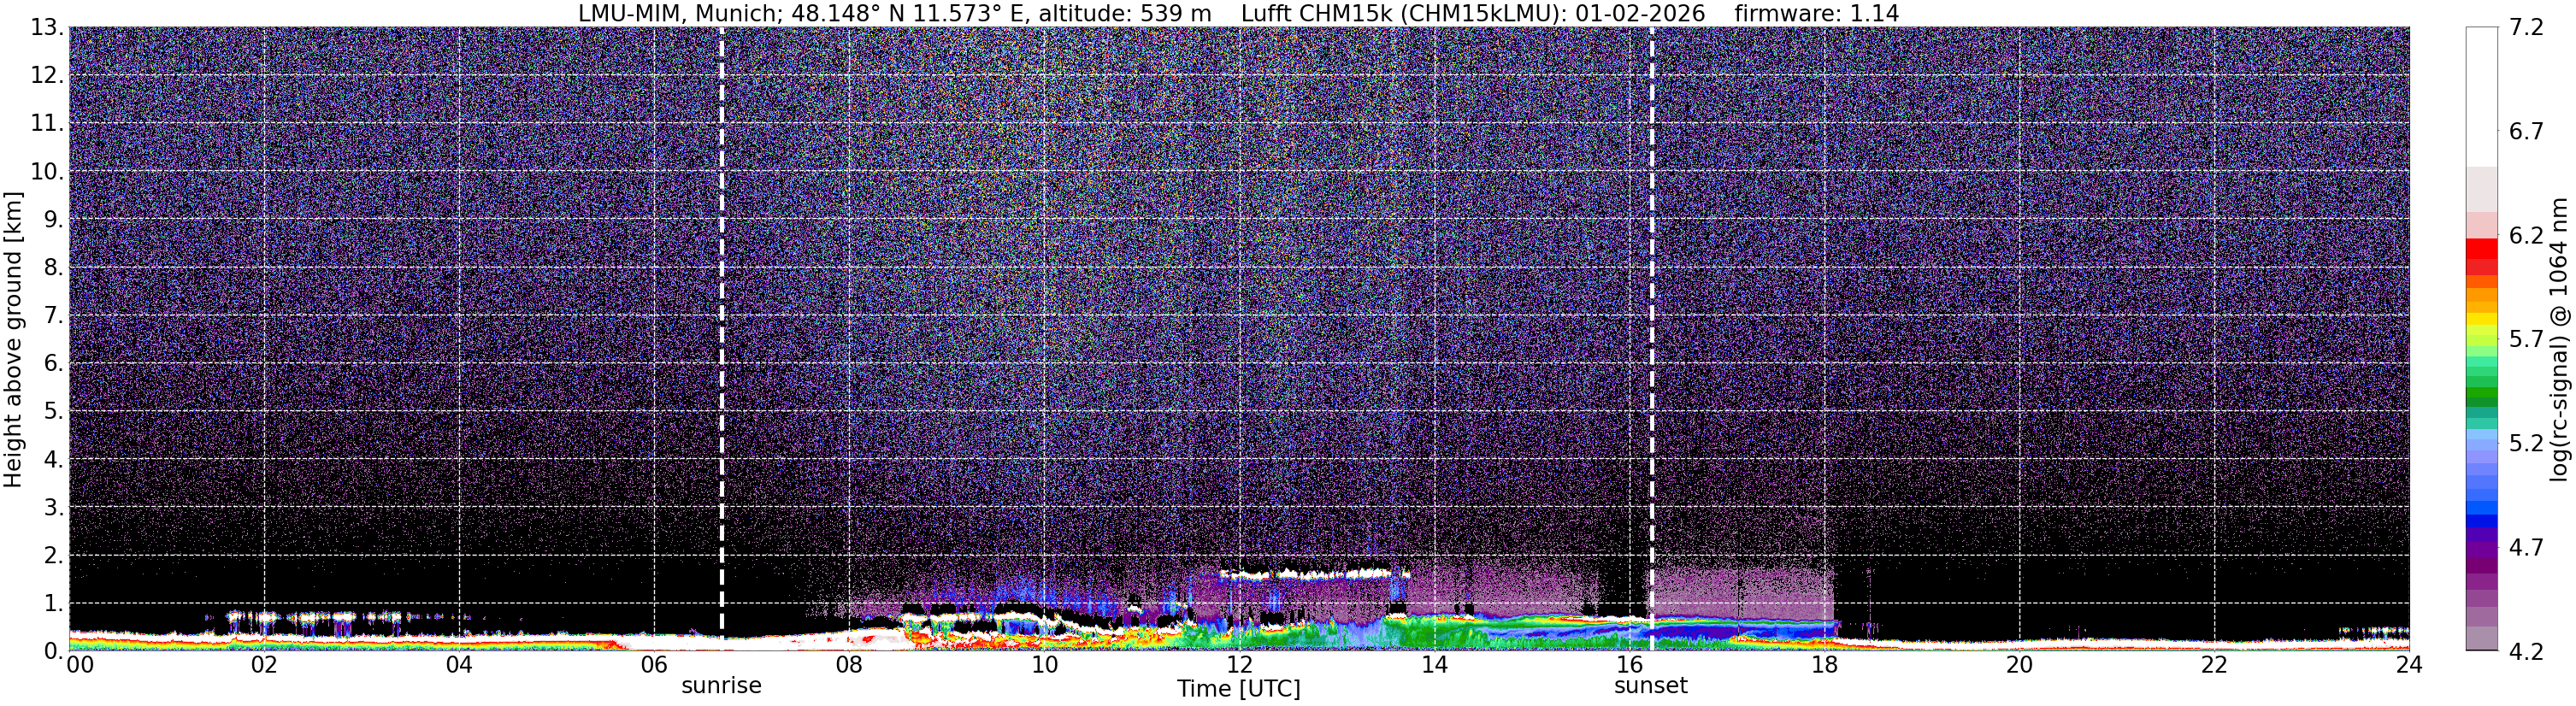The height and width of the screenshot is (706, 2576).
Task: Click the colorbar tick label 6.7
Action: click(x=2526, y=132)
